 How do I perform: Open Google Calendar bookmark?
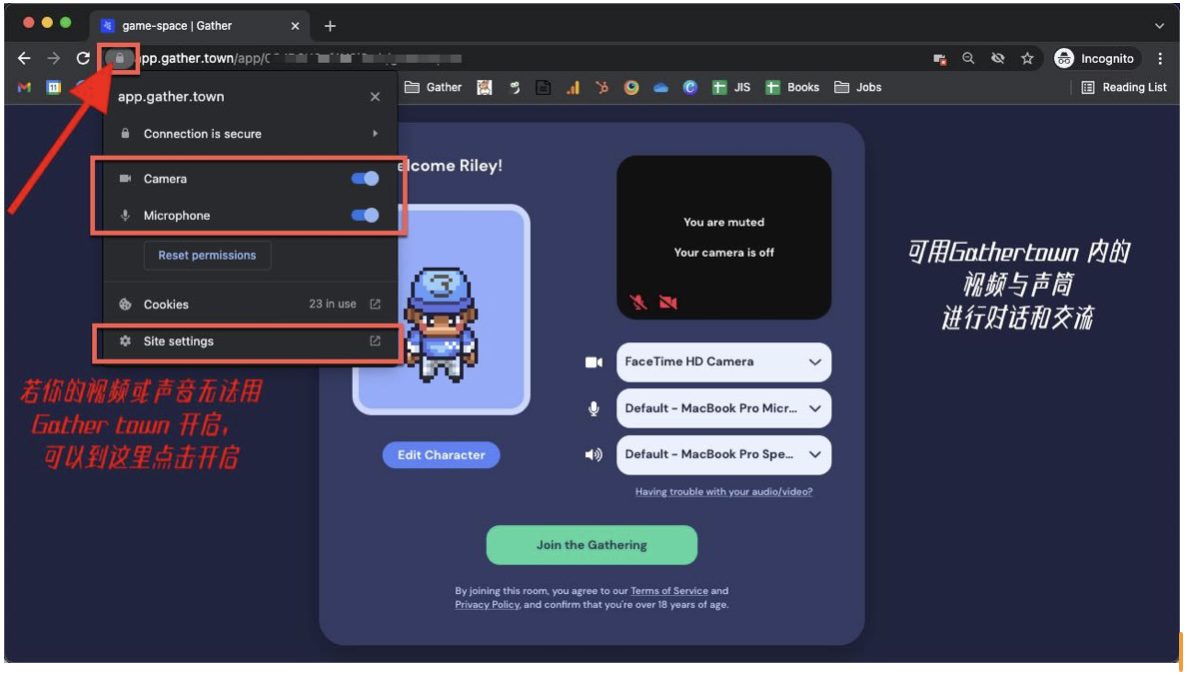[53, 88]
